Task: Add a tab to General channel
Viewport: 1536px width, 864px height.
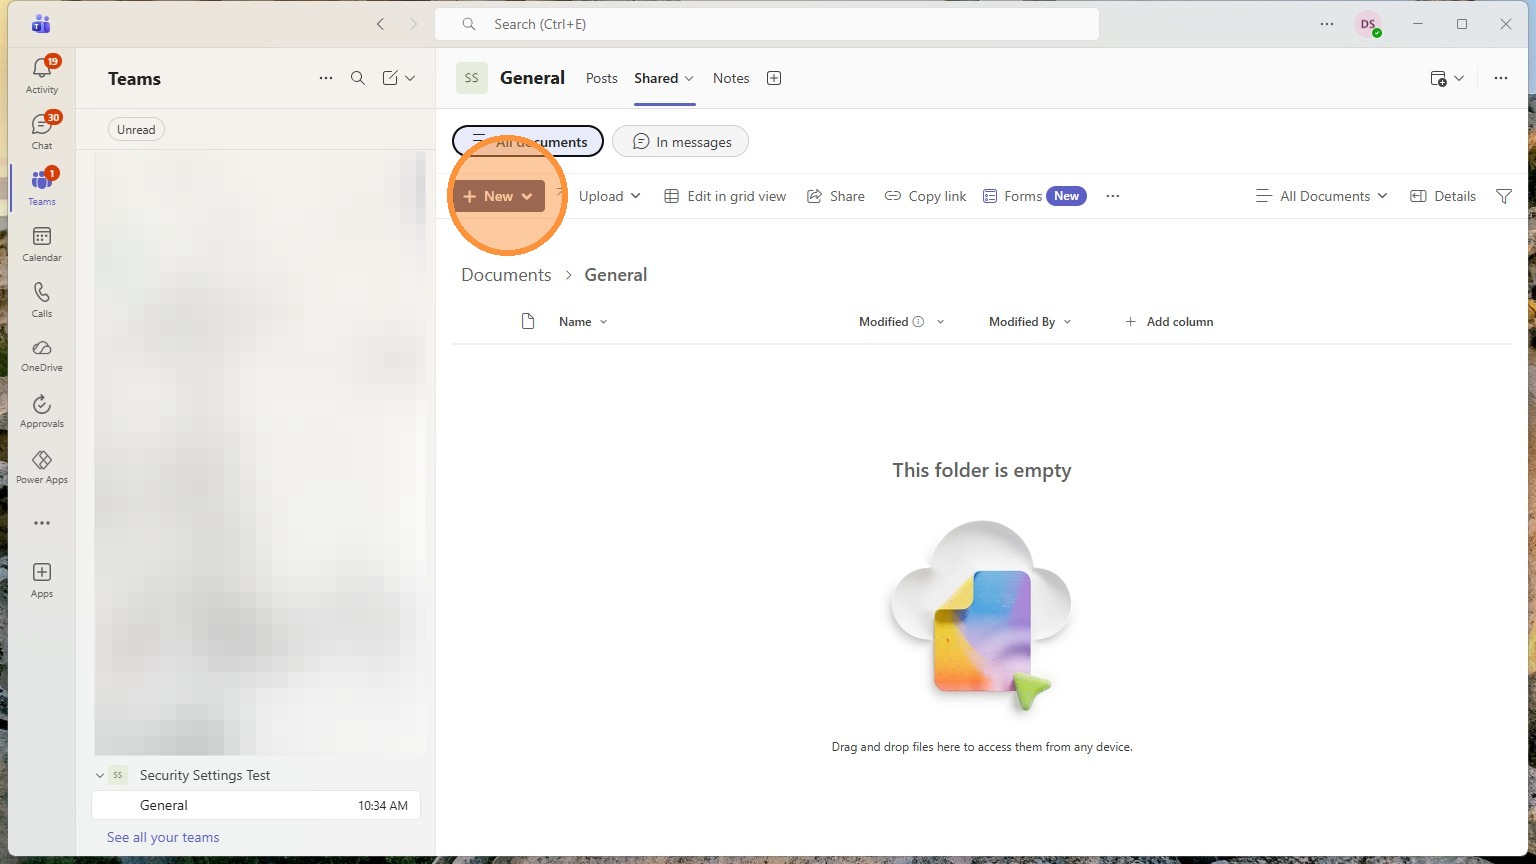Action: coord(774,78)
